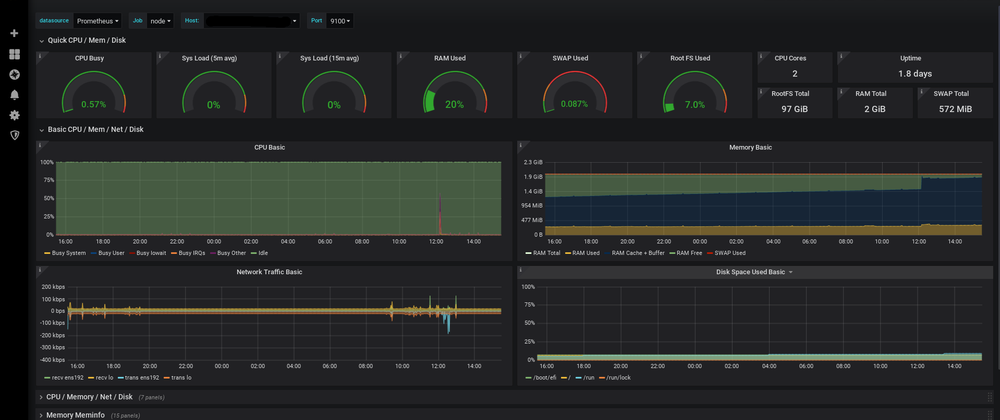Click the Explore compass icon
The height and width of the screenshot is (420, 1000).
[14, 74]
